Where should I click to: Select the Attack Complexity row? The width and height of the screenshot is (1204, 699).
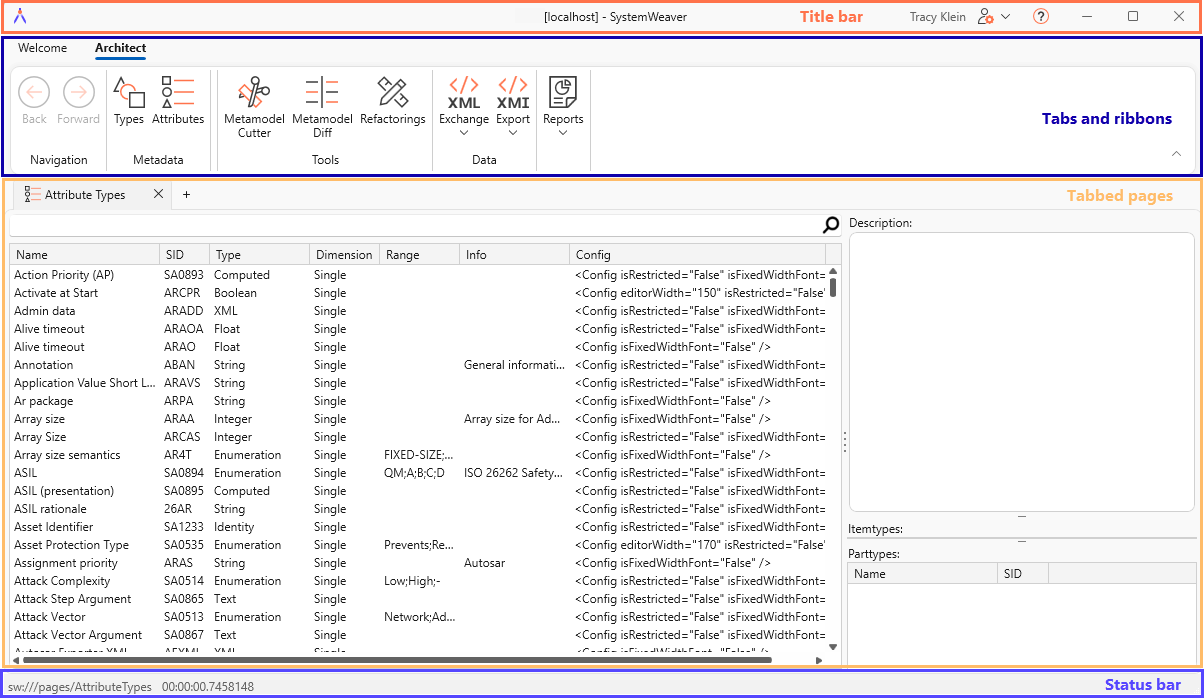point(418,581)
